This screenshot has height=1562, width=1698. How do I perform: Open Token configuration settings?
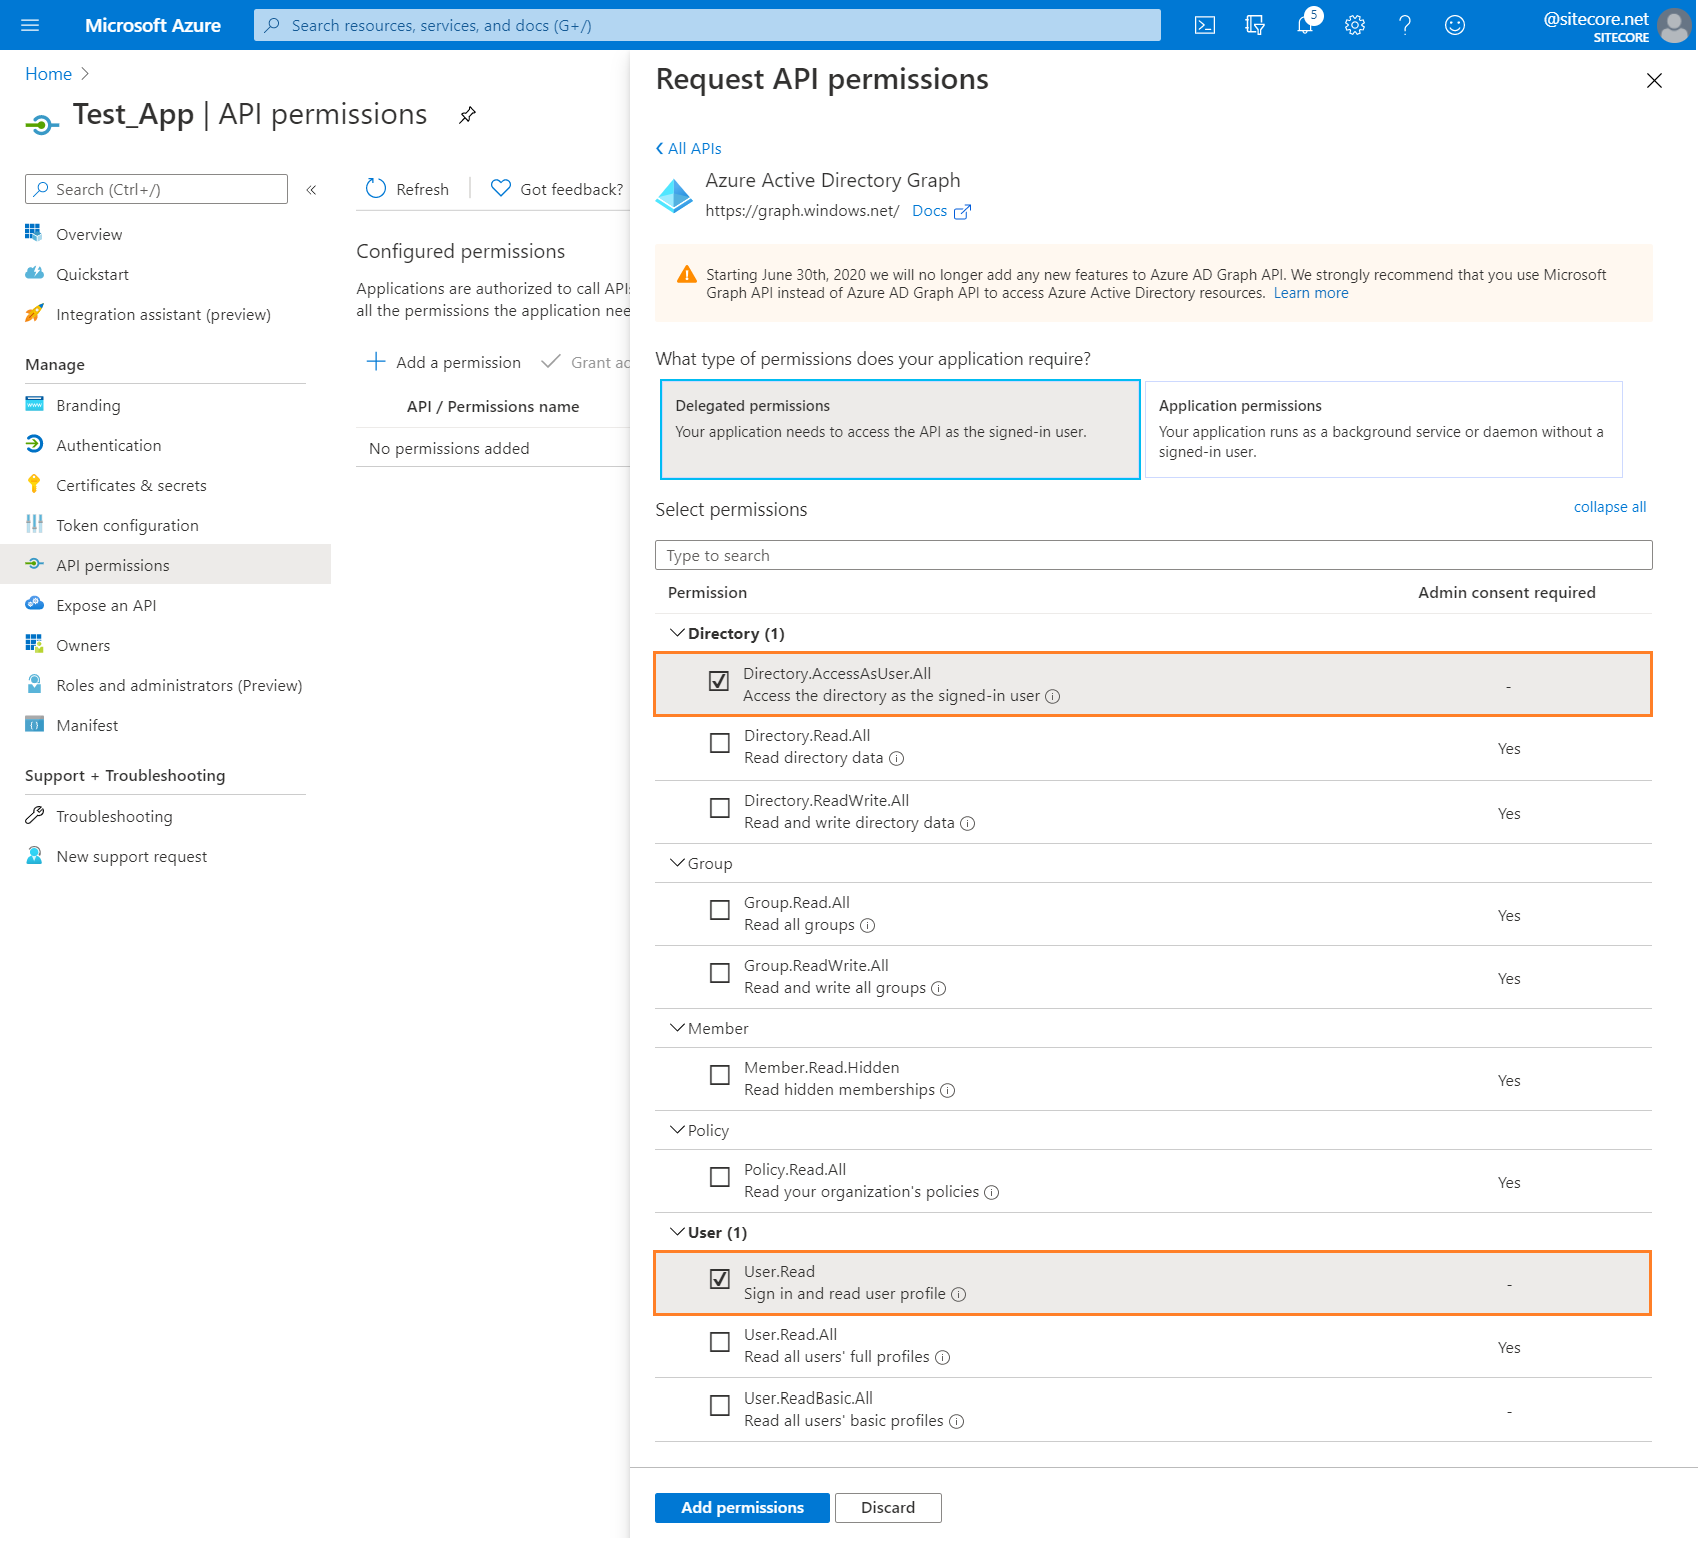click(127, 524)
